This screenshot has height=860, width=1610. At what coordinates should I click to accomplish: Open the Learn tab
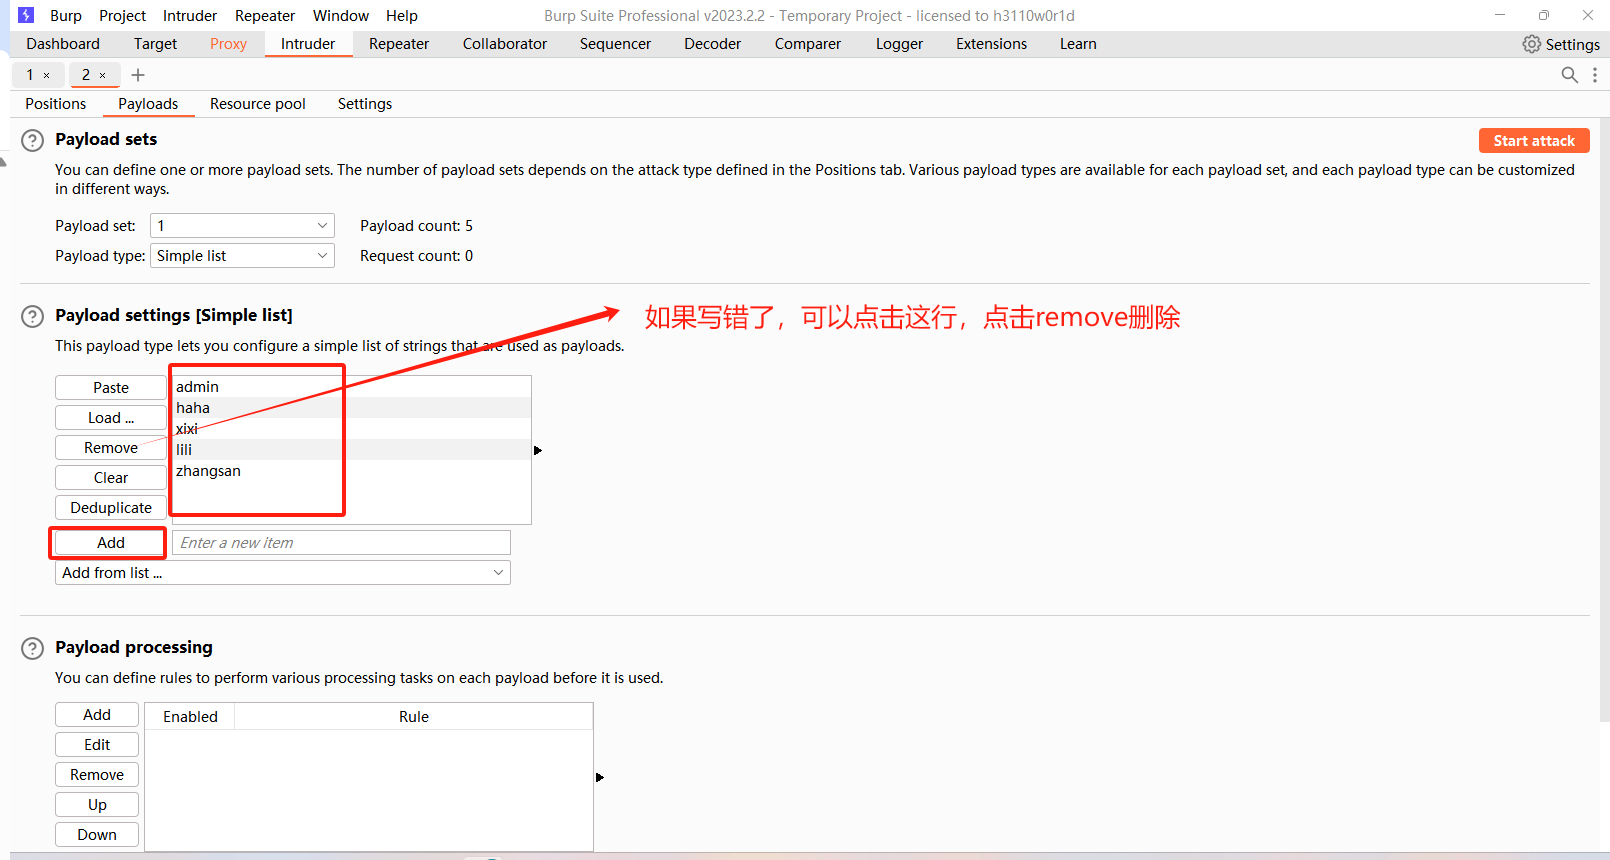coord(1078,44)
